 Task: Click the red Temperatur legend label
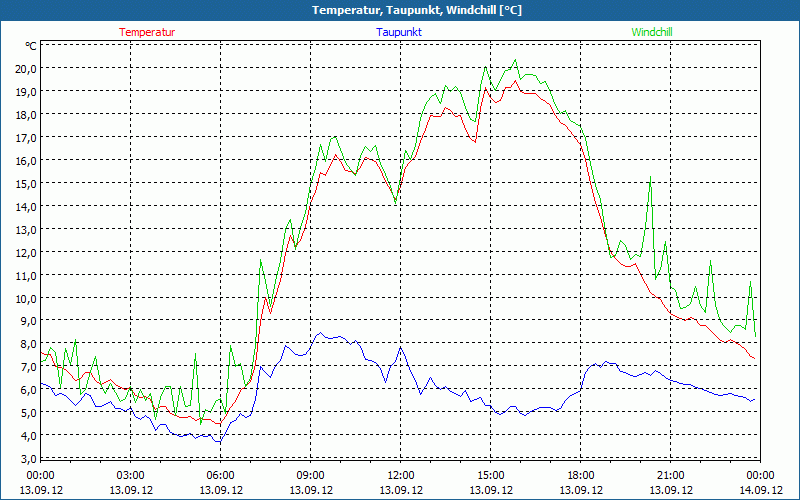pos(147,32)
